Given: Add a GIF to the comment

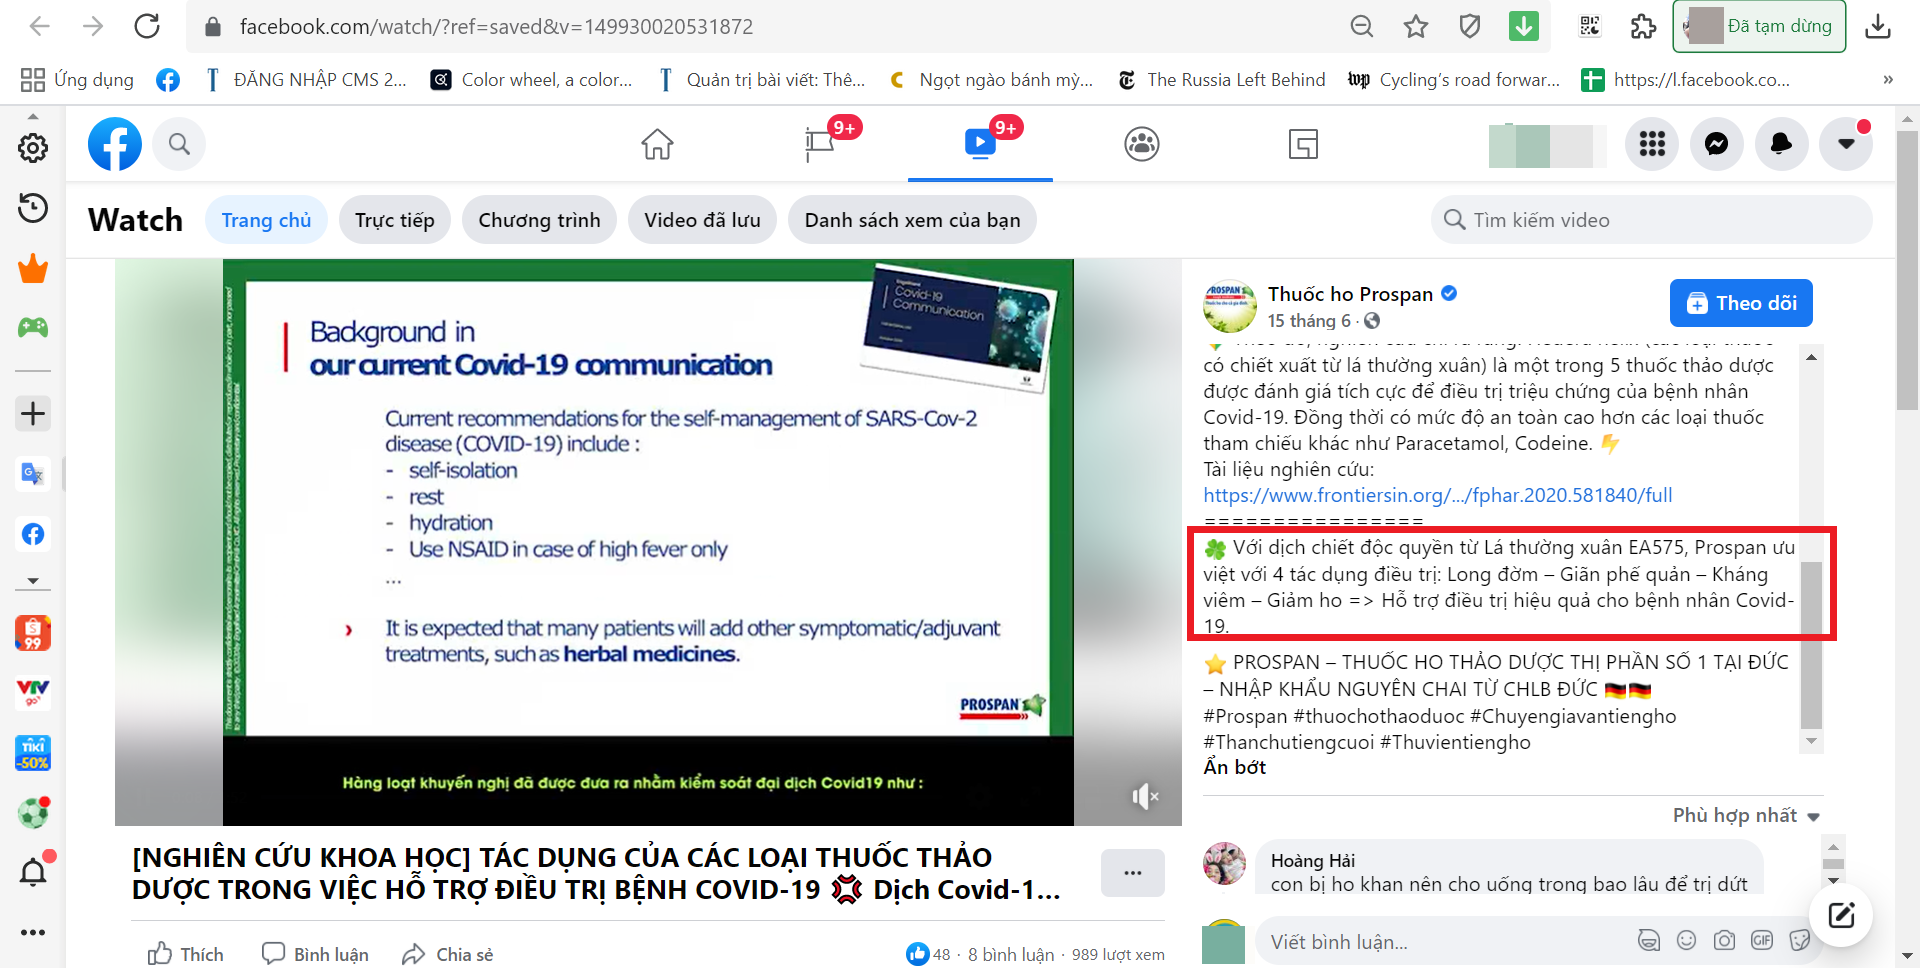Looking at the screenshot, I should pos(1762,940).
